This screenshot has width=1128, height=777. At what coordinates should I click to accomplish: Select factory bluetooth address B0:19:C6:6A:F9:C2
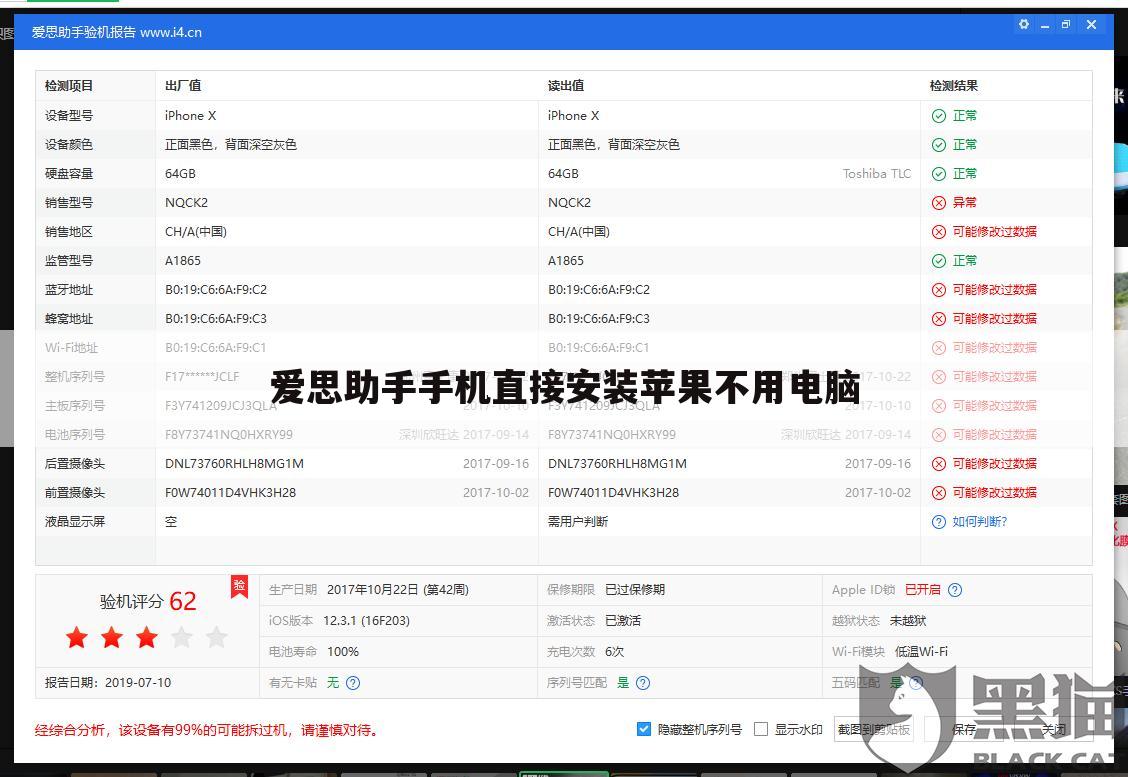click(216, 290)
